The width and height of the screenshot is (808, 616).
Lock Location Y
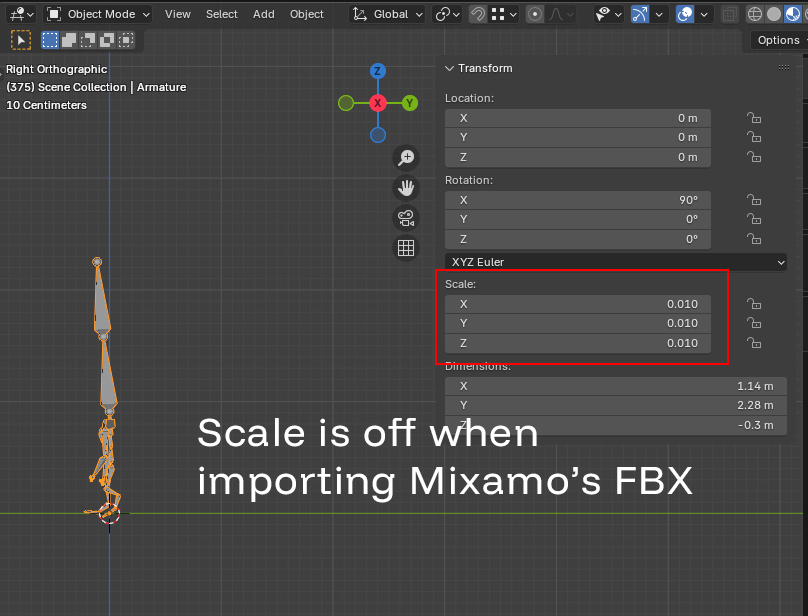[754, 137]
